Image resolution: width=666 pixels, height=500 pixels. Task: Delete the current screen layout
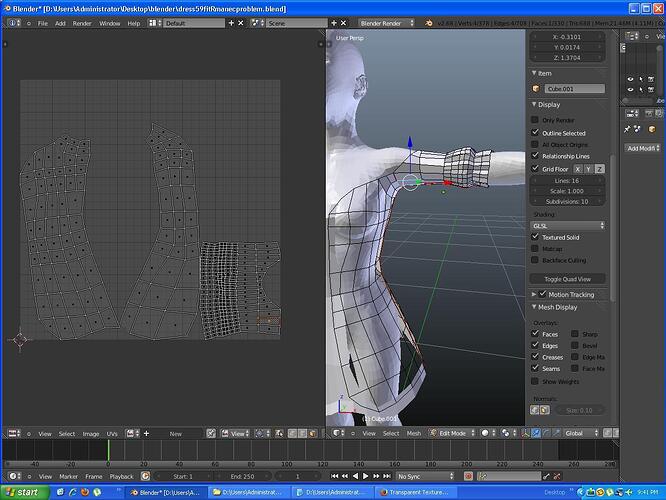[x=241, y=23]
